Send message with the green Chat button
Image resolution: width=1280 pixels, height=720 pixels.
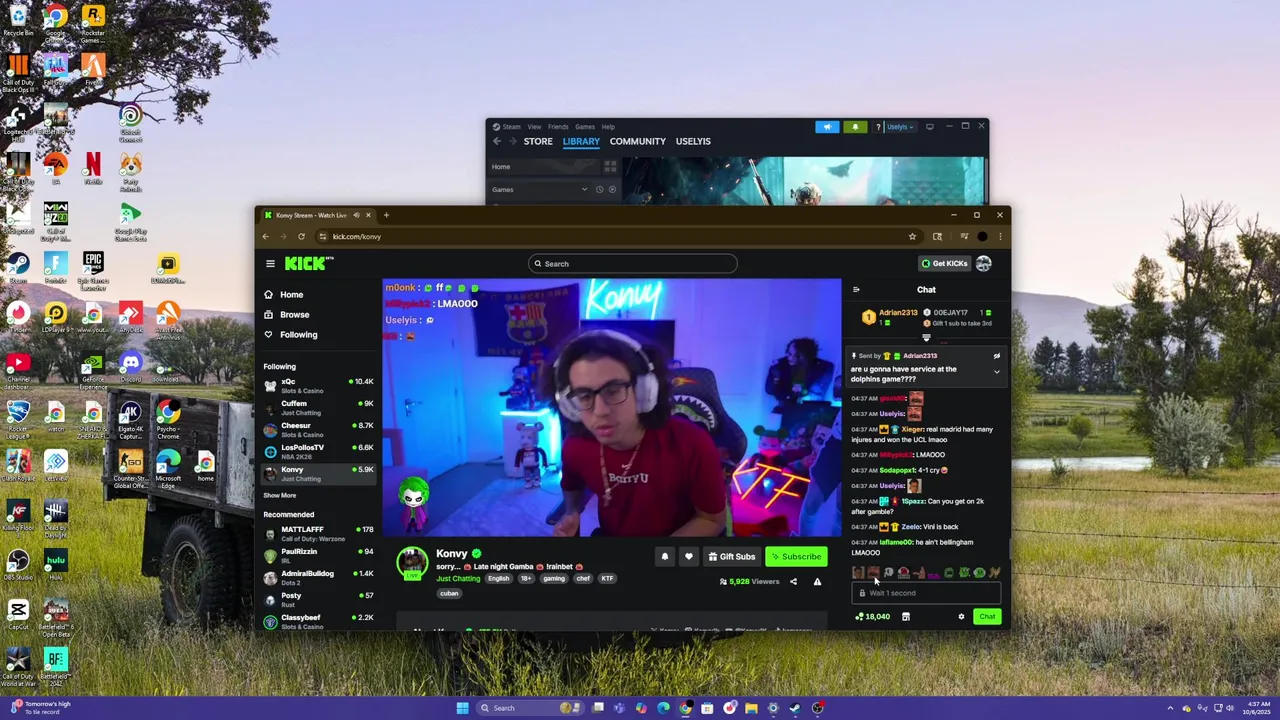pyautogui.click(x=987, y=617)
